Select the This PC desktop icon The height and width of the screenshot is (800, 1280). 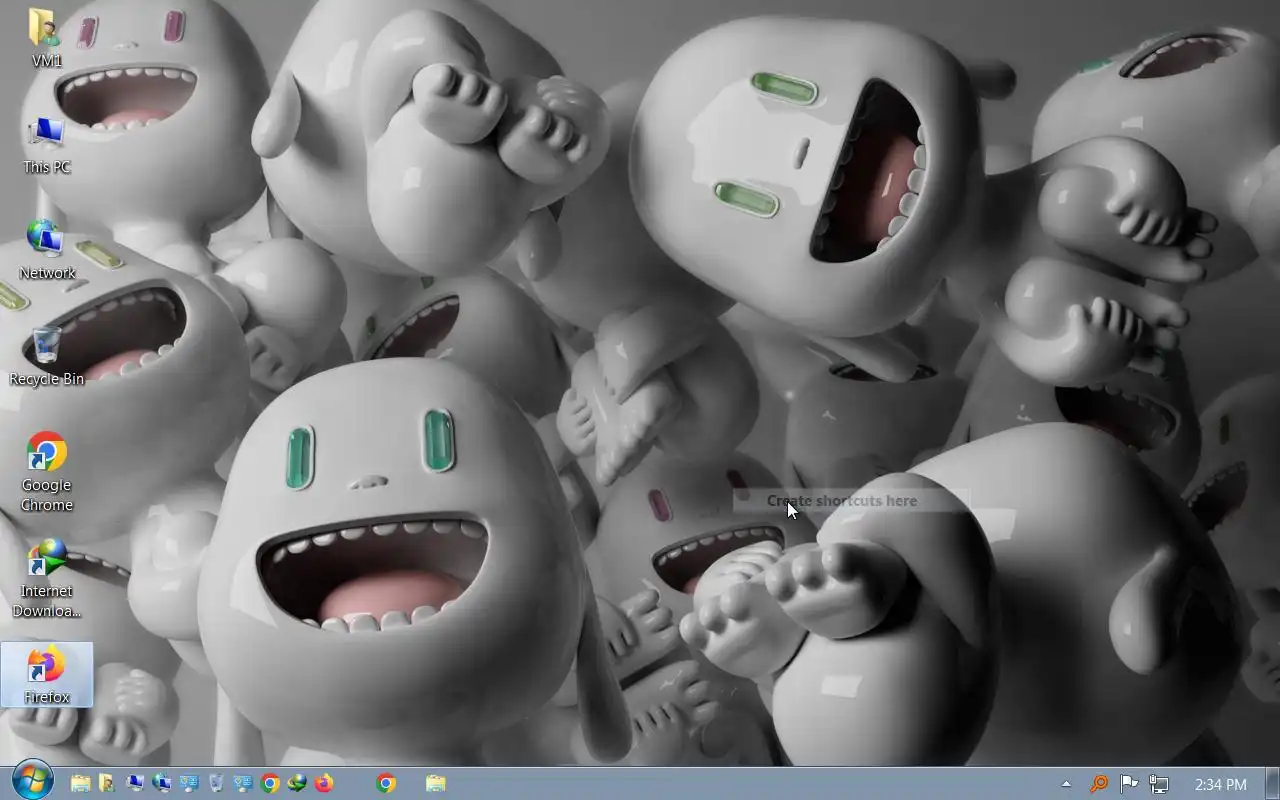pyautogui.click(x=46, y=145)
